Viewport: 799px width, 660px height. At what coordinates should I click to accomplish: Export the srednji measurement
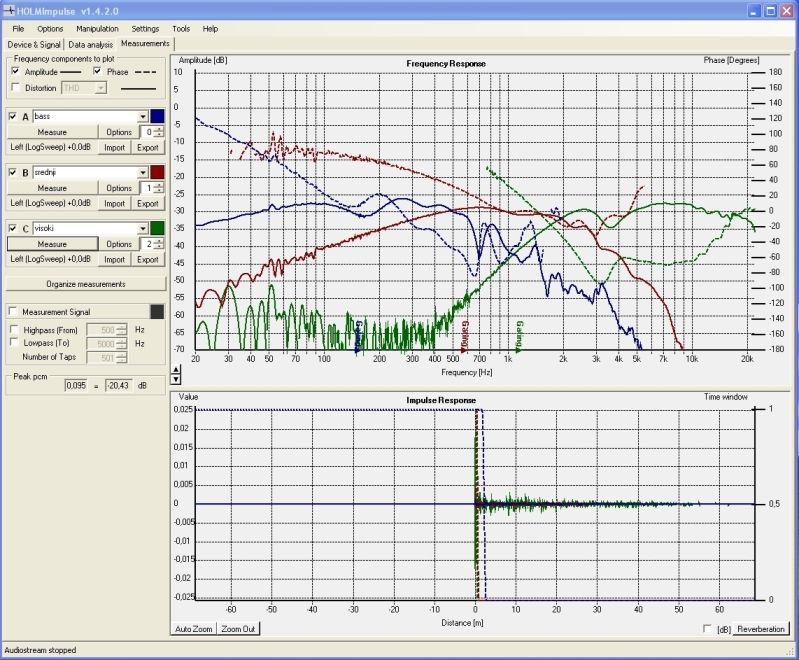pyautogui.click(x=148, y=203)
